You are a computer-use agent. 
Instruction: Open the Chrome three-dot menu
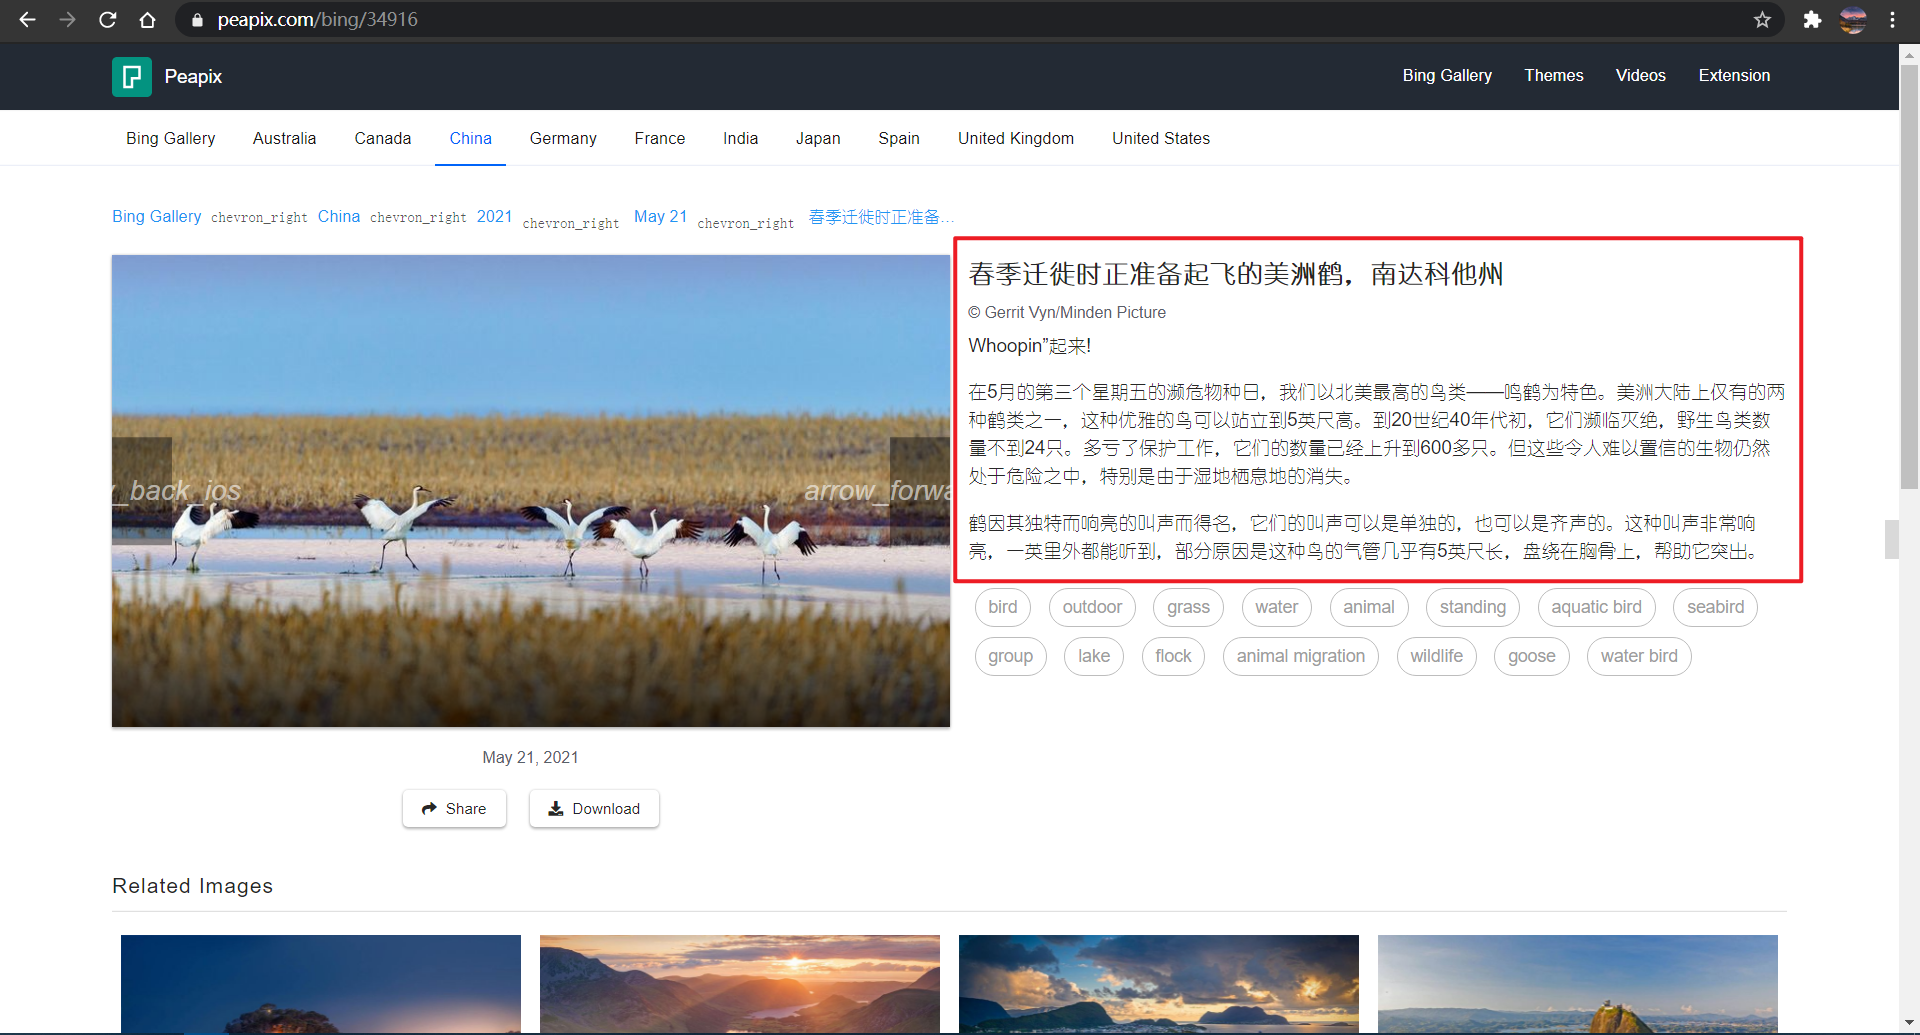point(1893,20)
